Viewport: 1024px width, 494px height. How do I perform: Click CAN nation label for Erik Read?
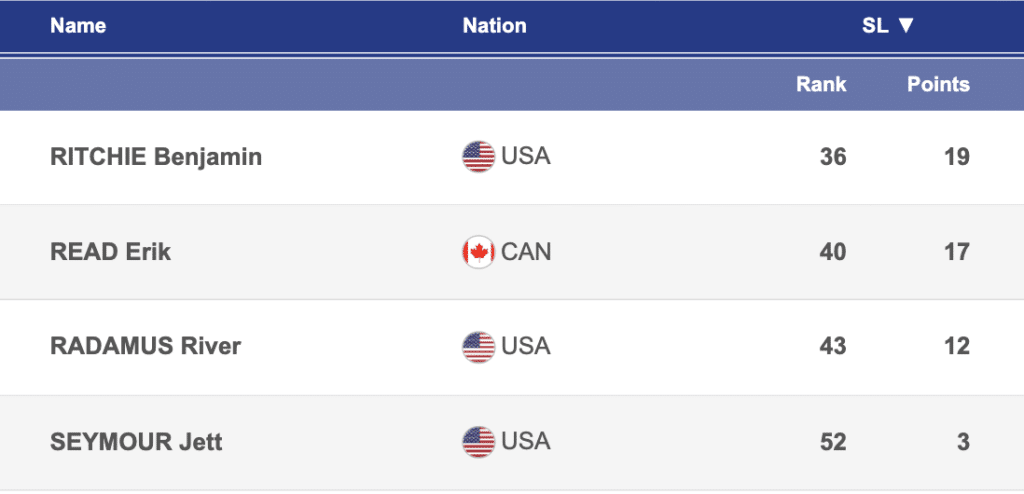tap(526, 252)
